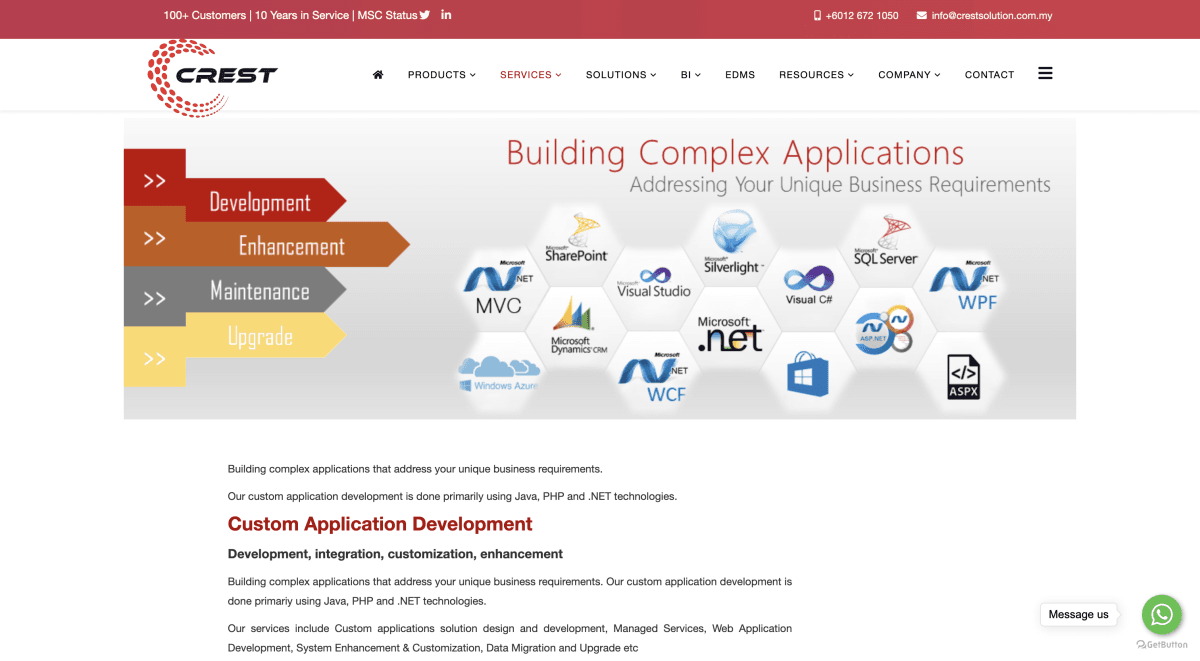Call the +6012 672 1050 phone link
Viewport: 1200px width, 661px height.
(x=862, y=16)
